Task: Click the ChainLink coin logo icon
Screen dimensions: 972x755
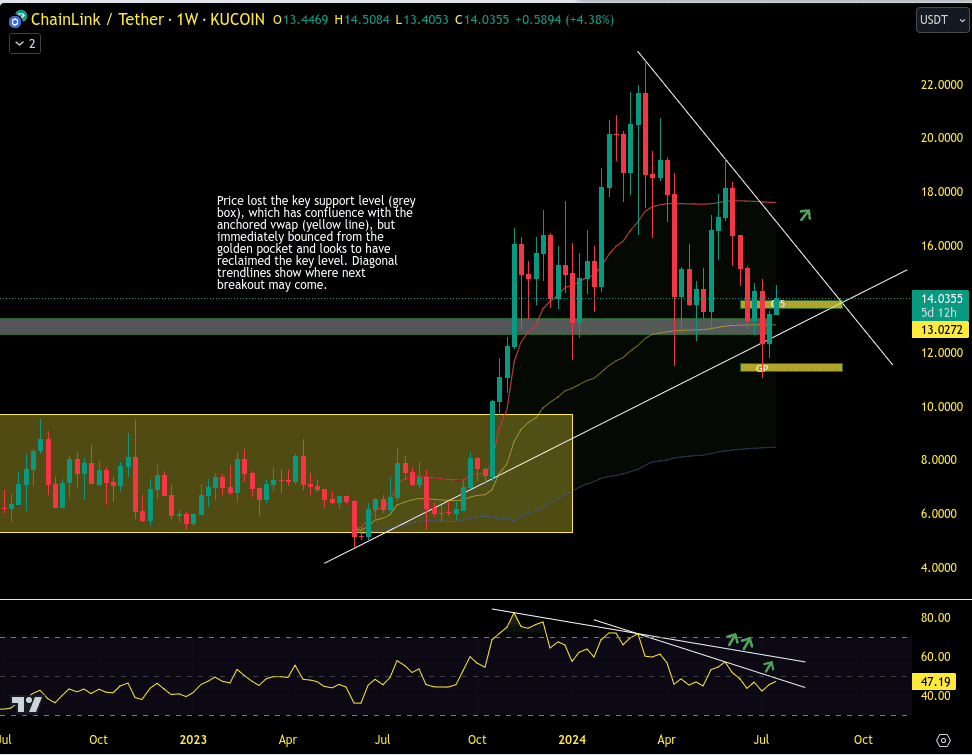Action: click(17, 20)
